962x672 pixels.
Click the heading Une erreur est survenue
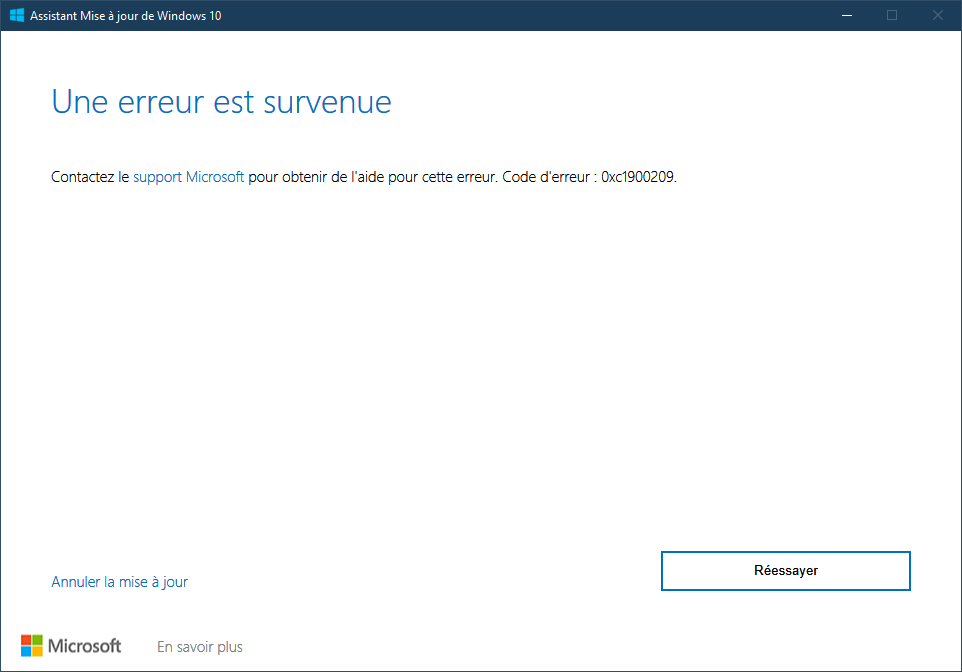point(221,102)
